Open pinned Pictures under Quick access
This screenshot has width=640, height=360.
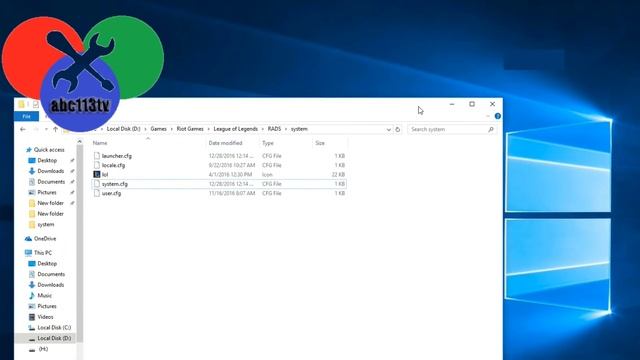click(x=47, y=192)
